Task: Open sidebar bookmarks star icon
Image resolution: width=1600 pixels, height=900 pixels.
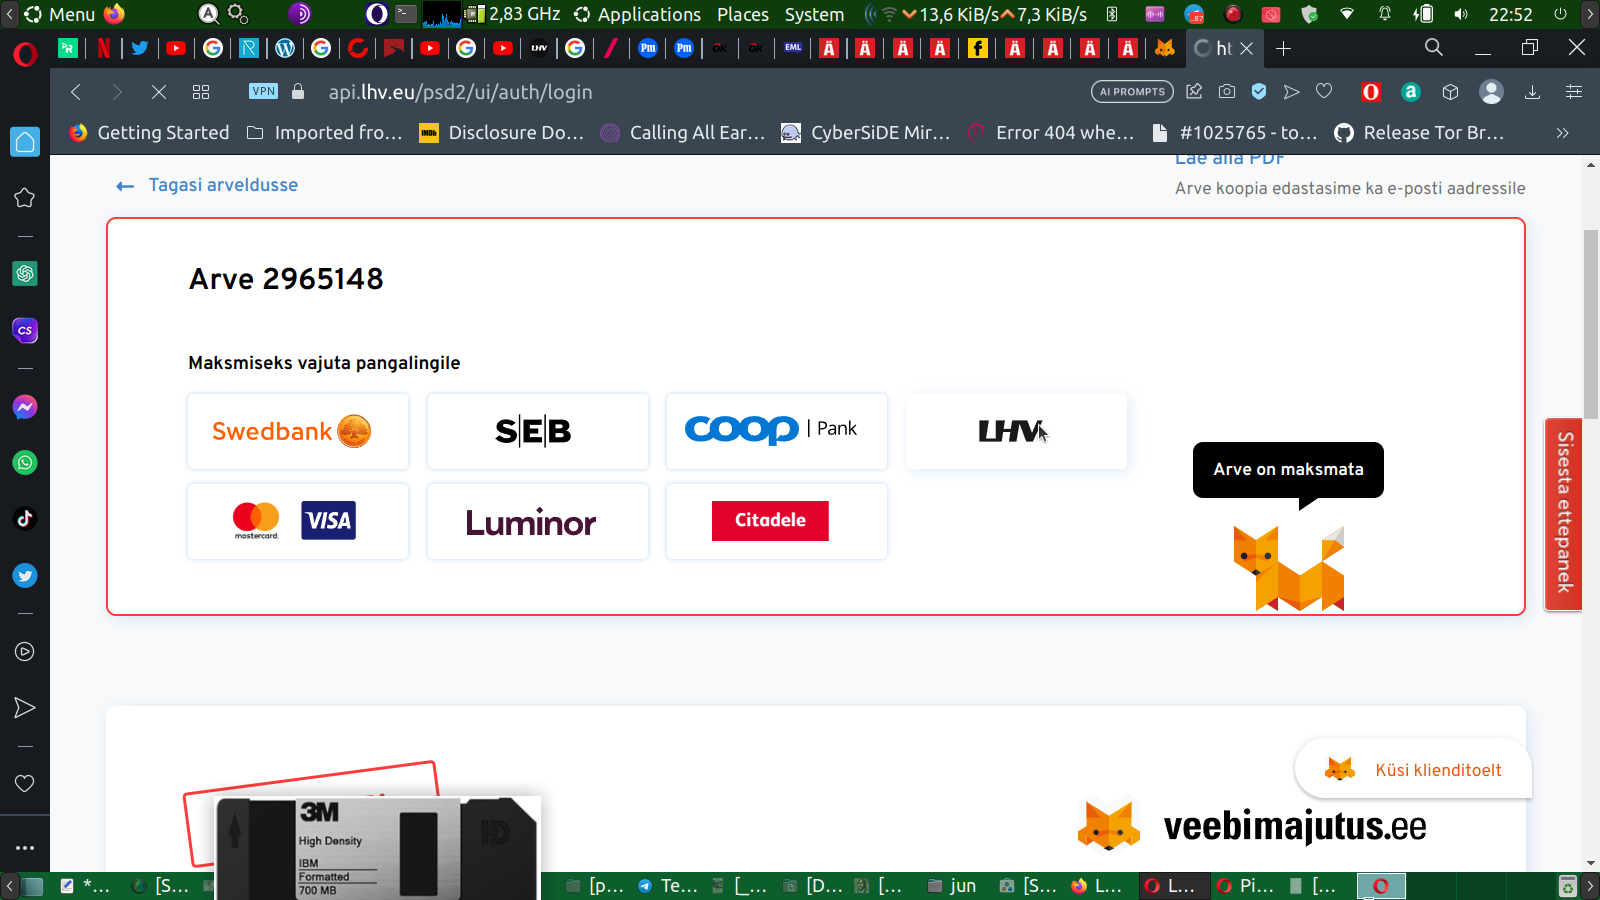Action: (x=25, y=198)
